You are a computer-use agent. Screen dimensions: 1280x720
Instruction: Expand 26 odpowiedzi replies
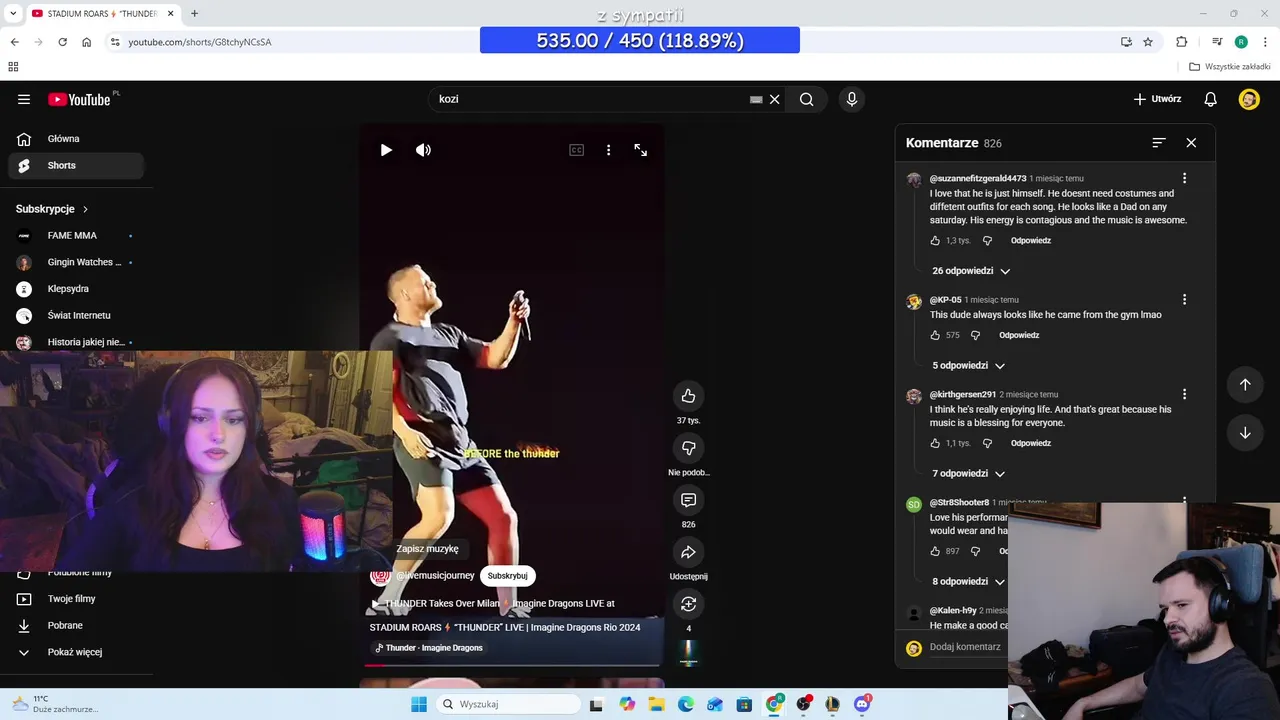[971, 271]
